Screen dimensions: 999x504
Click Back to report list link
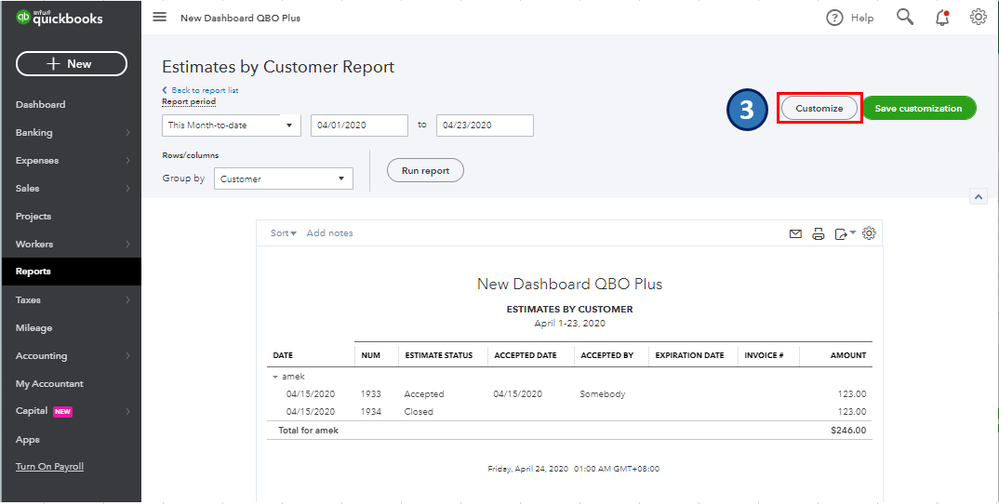(x=204, y=90)
